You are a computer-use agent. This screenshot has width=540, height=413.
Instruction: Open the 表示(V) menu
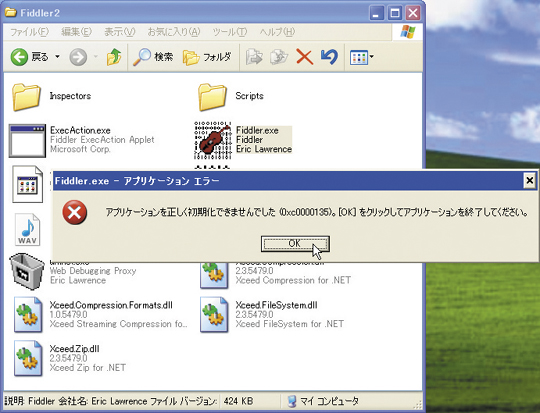[120, 32]
